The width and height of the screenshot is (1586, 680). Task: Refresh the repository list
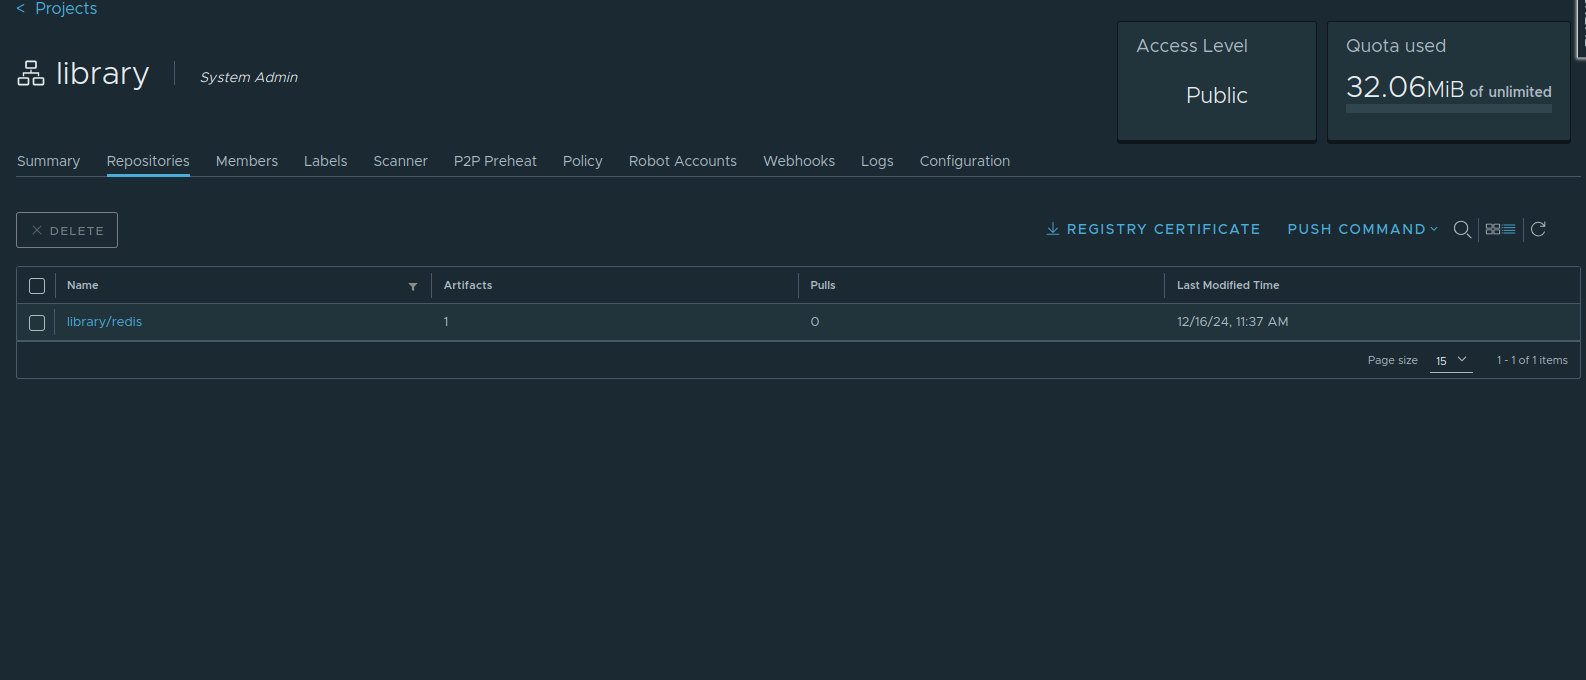1538,229
